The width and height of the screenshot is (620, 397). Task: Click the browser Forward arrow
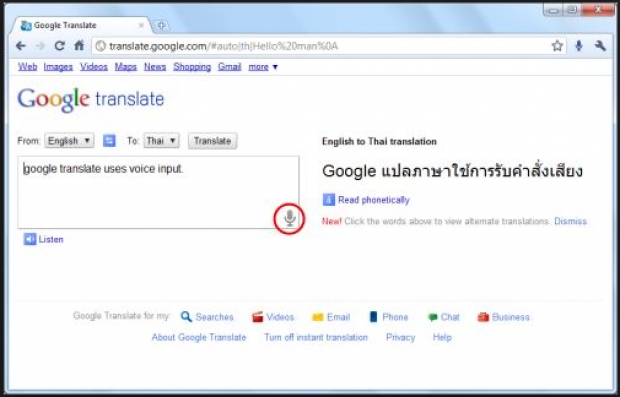(x=40, y=46)
